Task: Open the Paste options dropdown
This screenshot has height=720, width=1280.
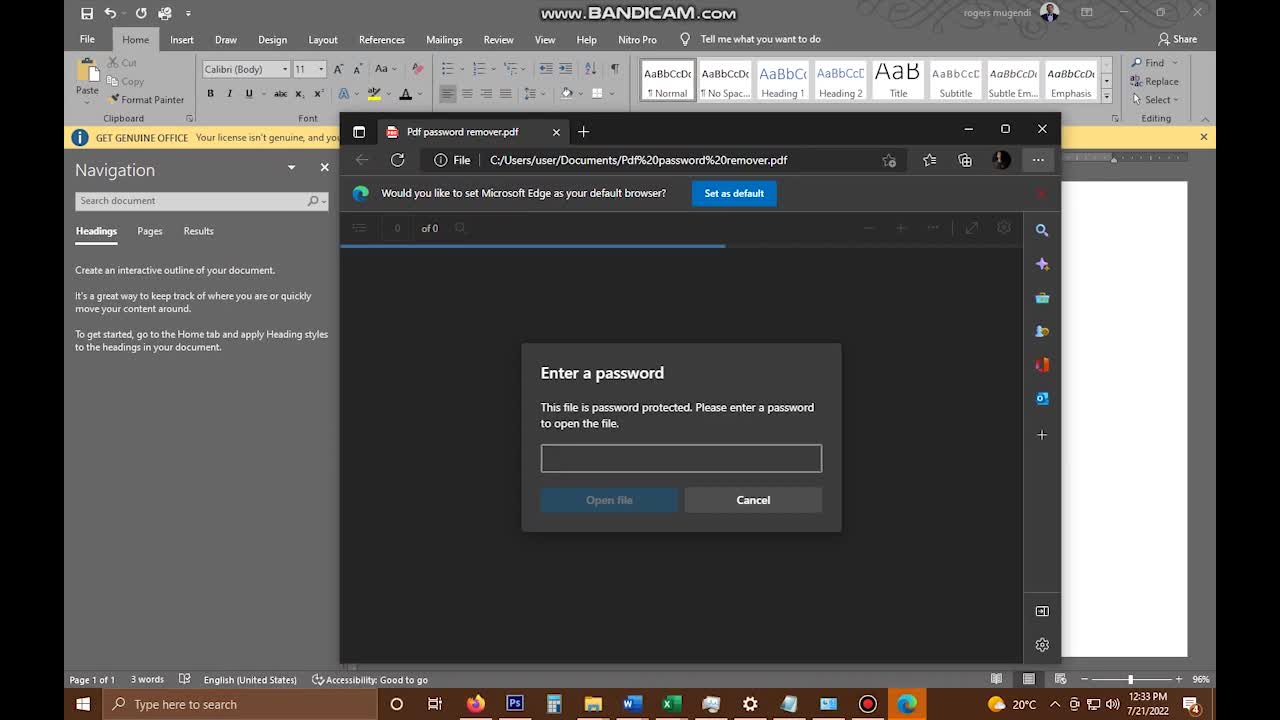Action: tap(87, 100)
